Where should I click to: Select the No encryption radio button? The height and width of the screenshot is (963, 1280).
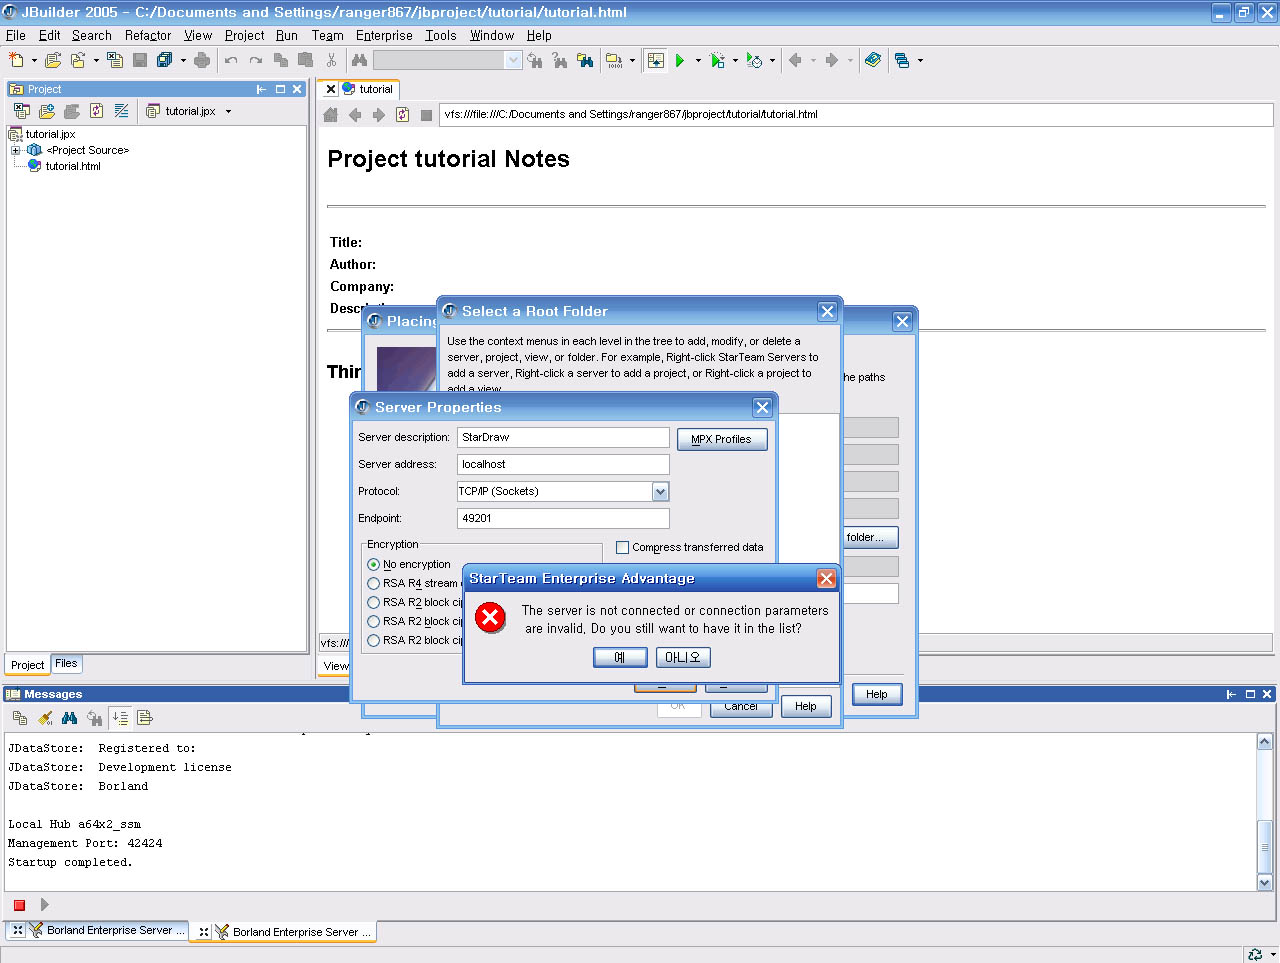tap(374, 565)
